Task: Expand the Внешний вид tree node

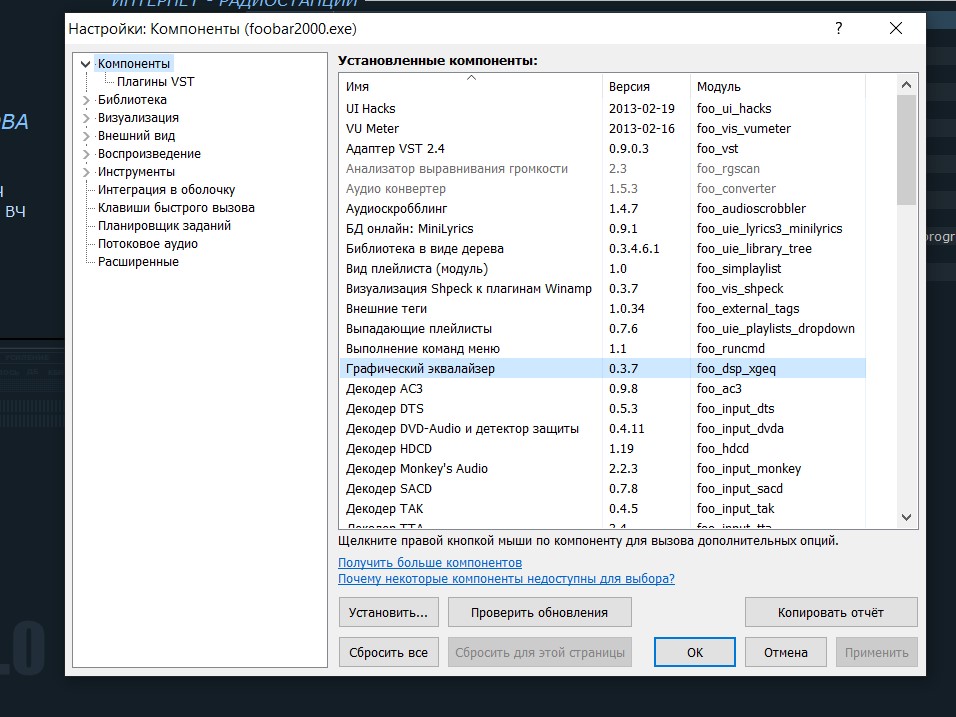Action: pos(86,136)
